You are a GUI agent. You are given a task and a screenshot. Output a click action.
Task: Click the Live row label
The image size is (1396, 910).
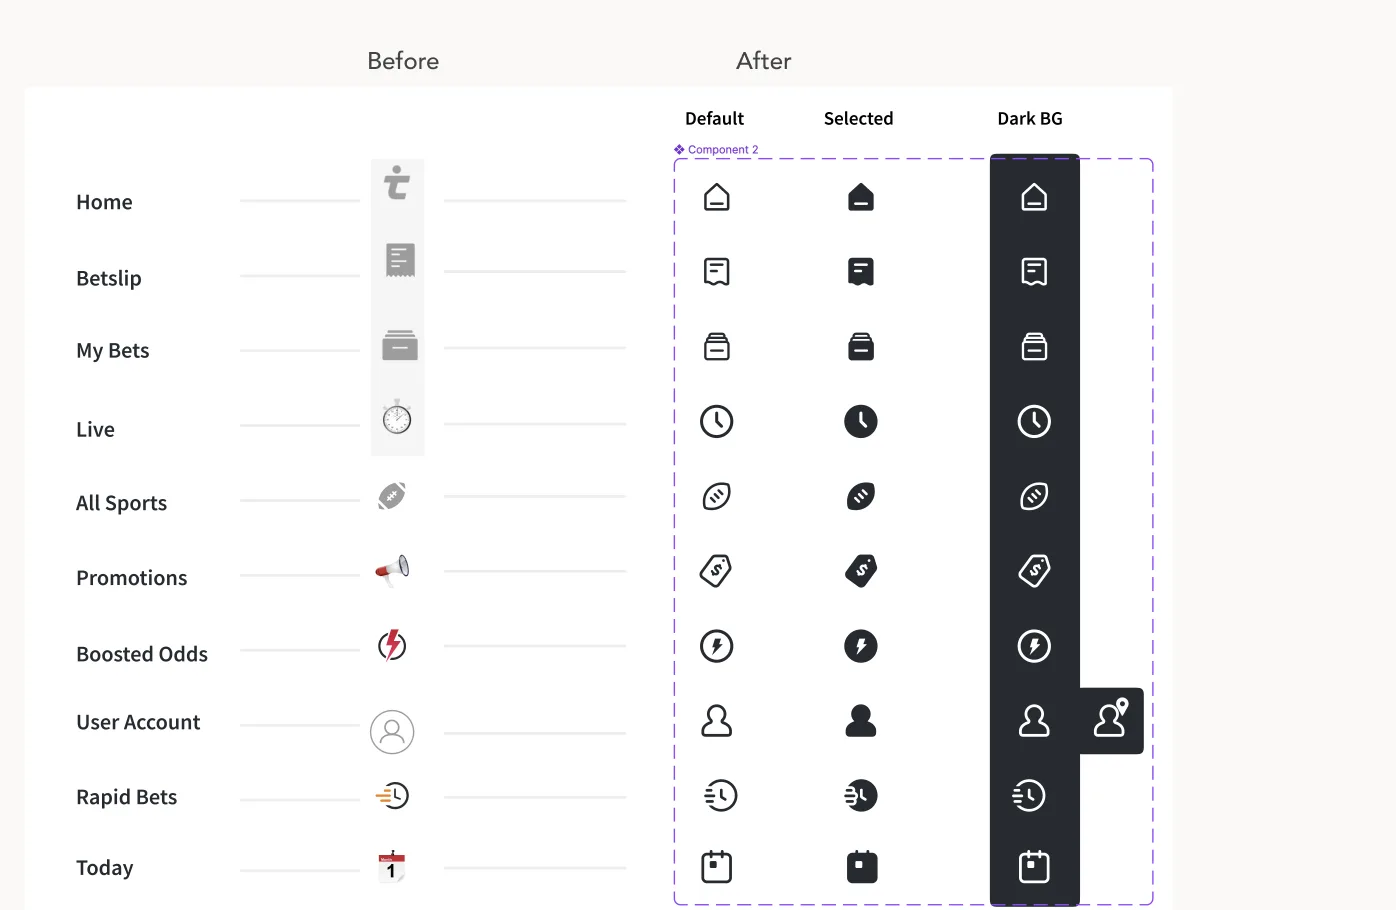95,430
